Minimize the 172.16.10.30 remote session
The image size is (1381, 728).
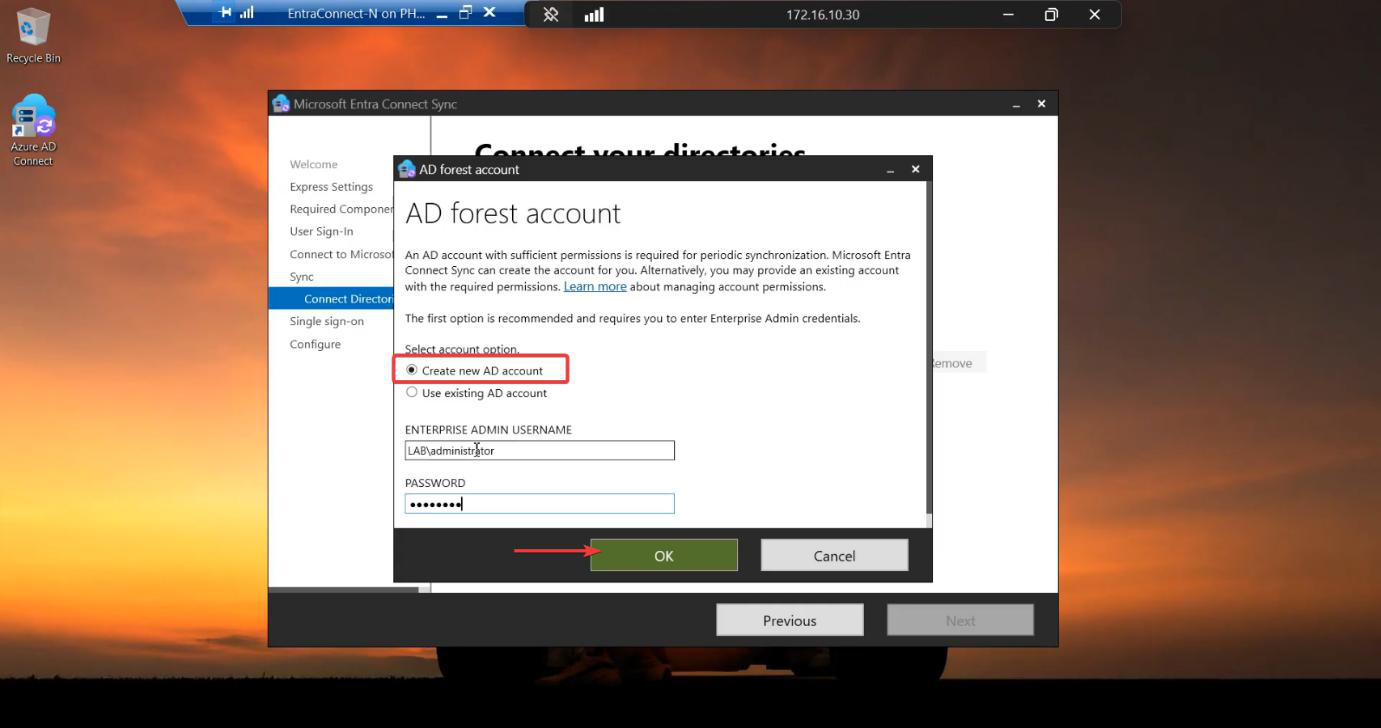(1008, 14)
